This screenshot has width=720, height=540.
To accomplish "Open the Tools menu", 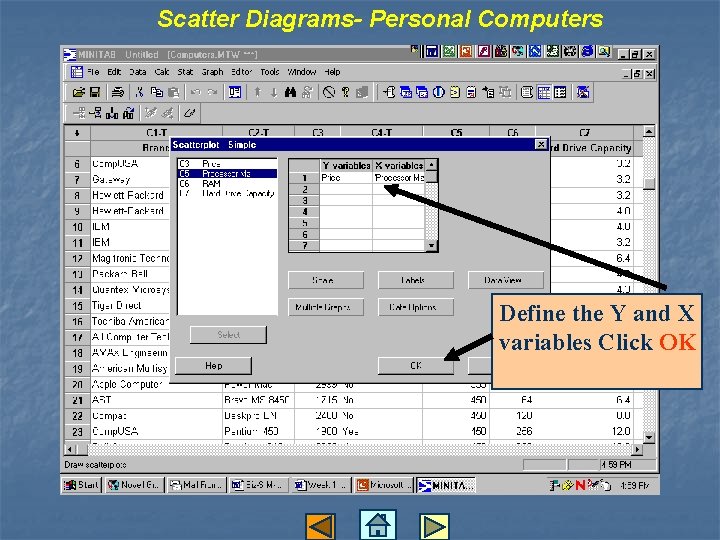I will pyautogui.click(x=270, y=72).
